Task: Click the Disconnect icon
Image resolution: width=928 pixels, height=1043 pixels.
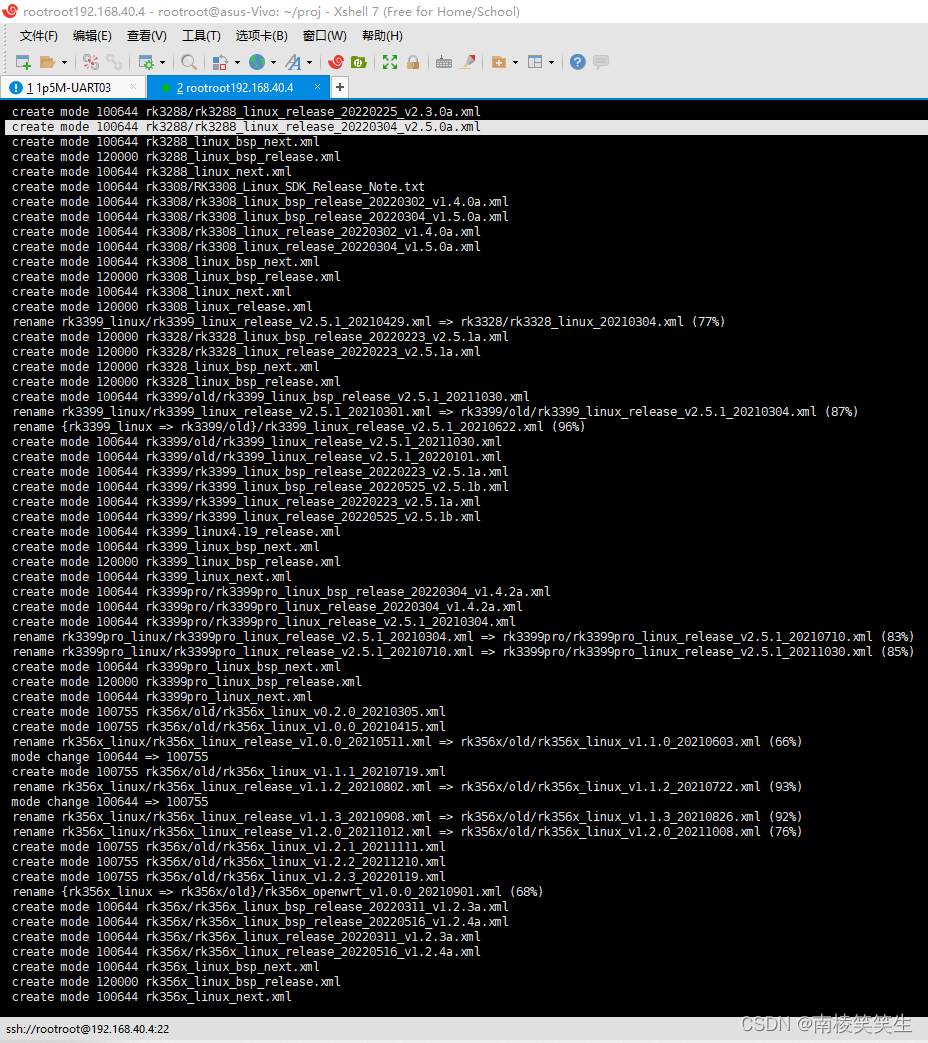Action: tap(90, 62)
